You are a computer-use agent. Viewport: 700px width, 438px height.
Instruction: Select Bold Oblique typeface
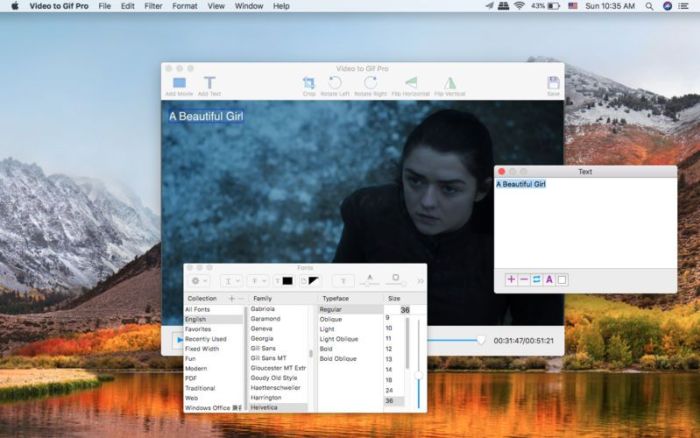click(x=338, y=358)
